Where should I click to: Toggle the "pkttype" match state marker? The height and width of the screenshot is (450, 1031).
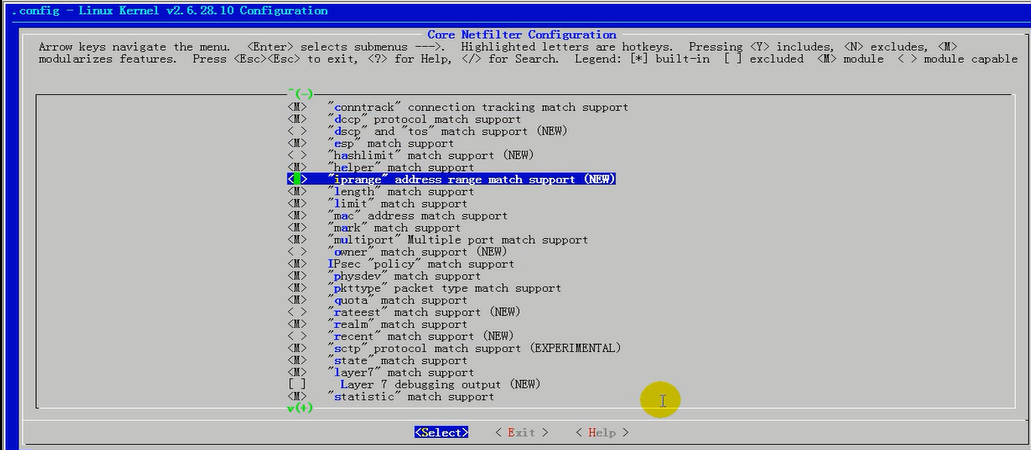[297, 288]
